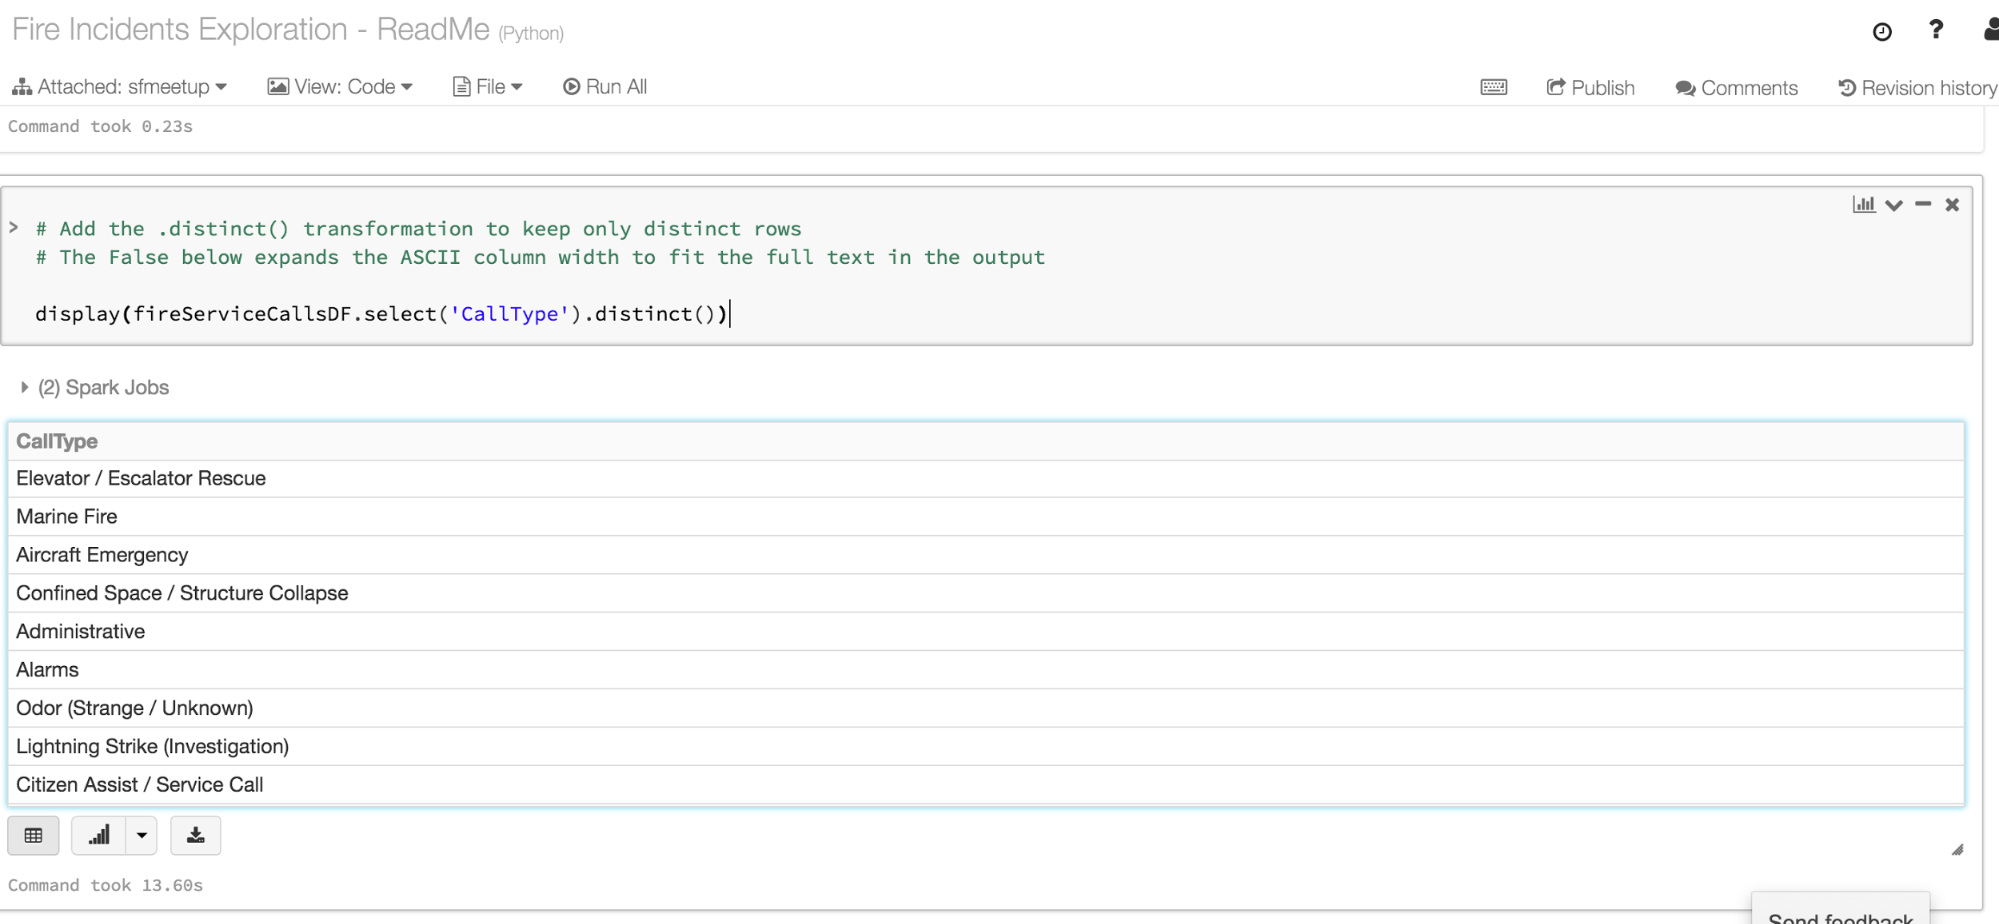Click the Publish button
The width and height of the screenshot is (1999, 924).
point(1590,88)
